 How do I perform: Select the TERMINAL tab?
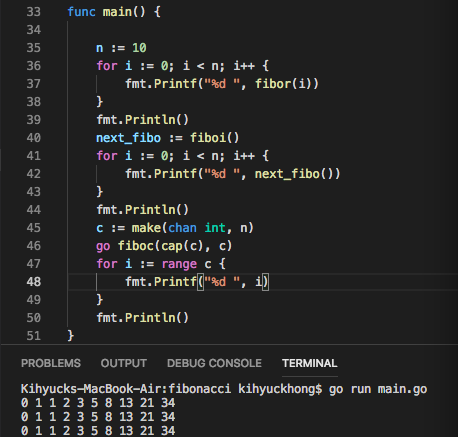(x=310, y=363)
